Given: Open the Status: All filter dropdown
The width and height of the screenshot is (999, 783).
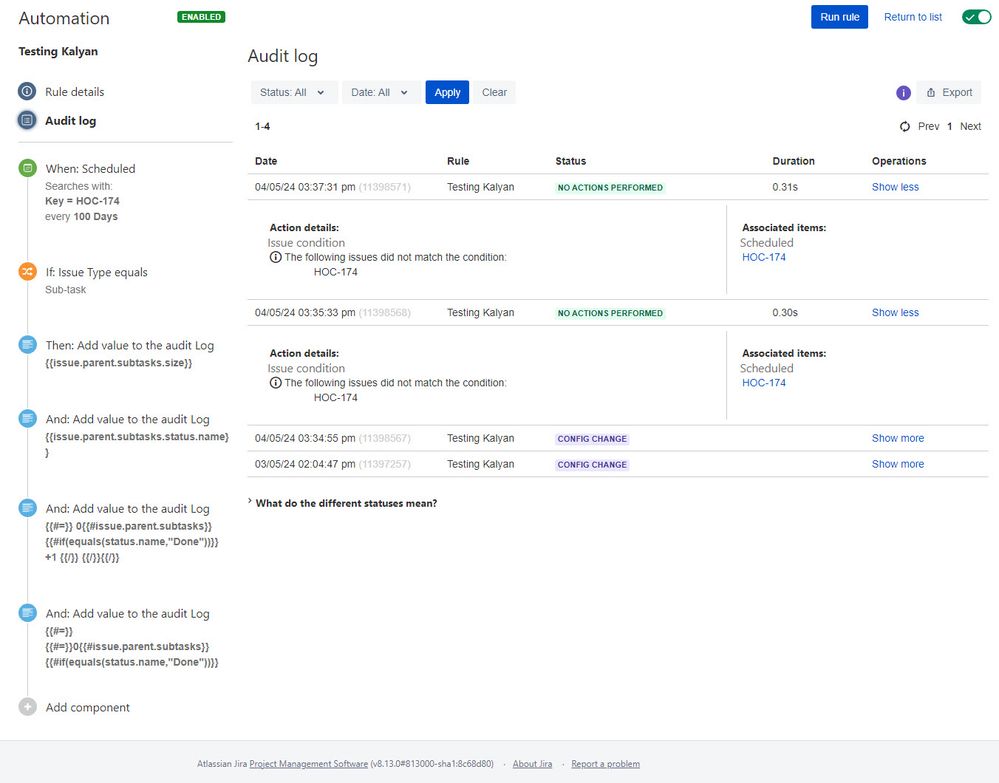Looking at the screenshot, I should click(294, 92).
